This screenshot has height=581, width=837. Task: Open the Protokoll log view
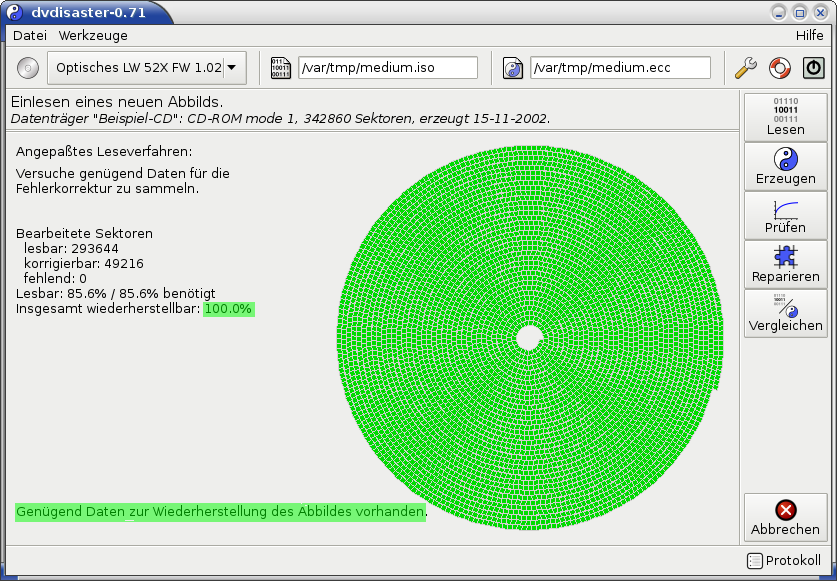coord(784,560)
